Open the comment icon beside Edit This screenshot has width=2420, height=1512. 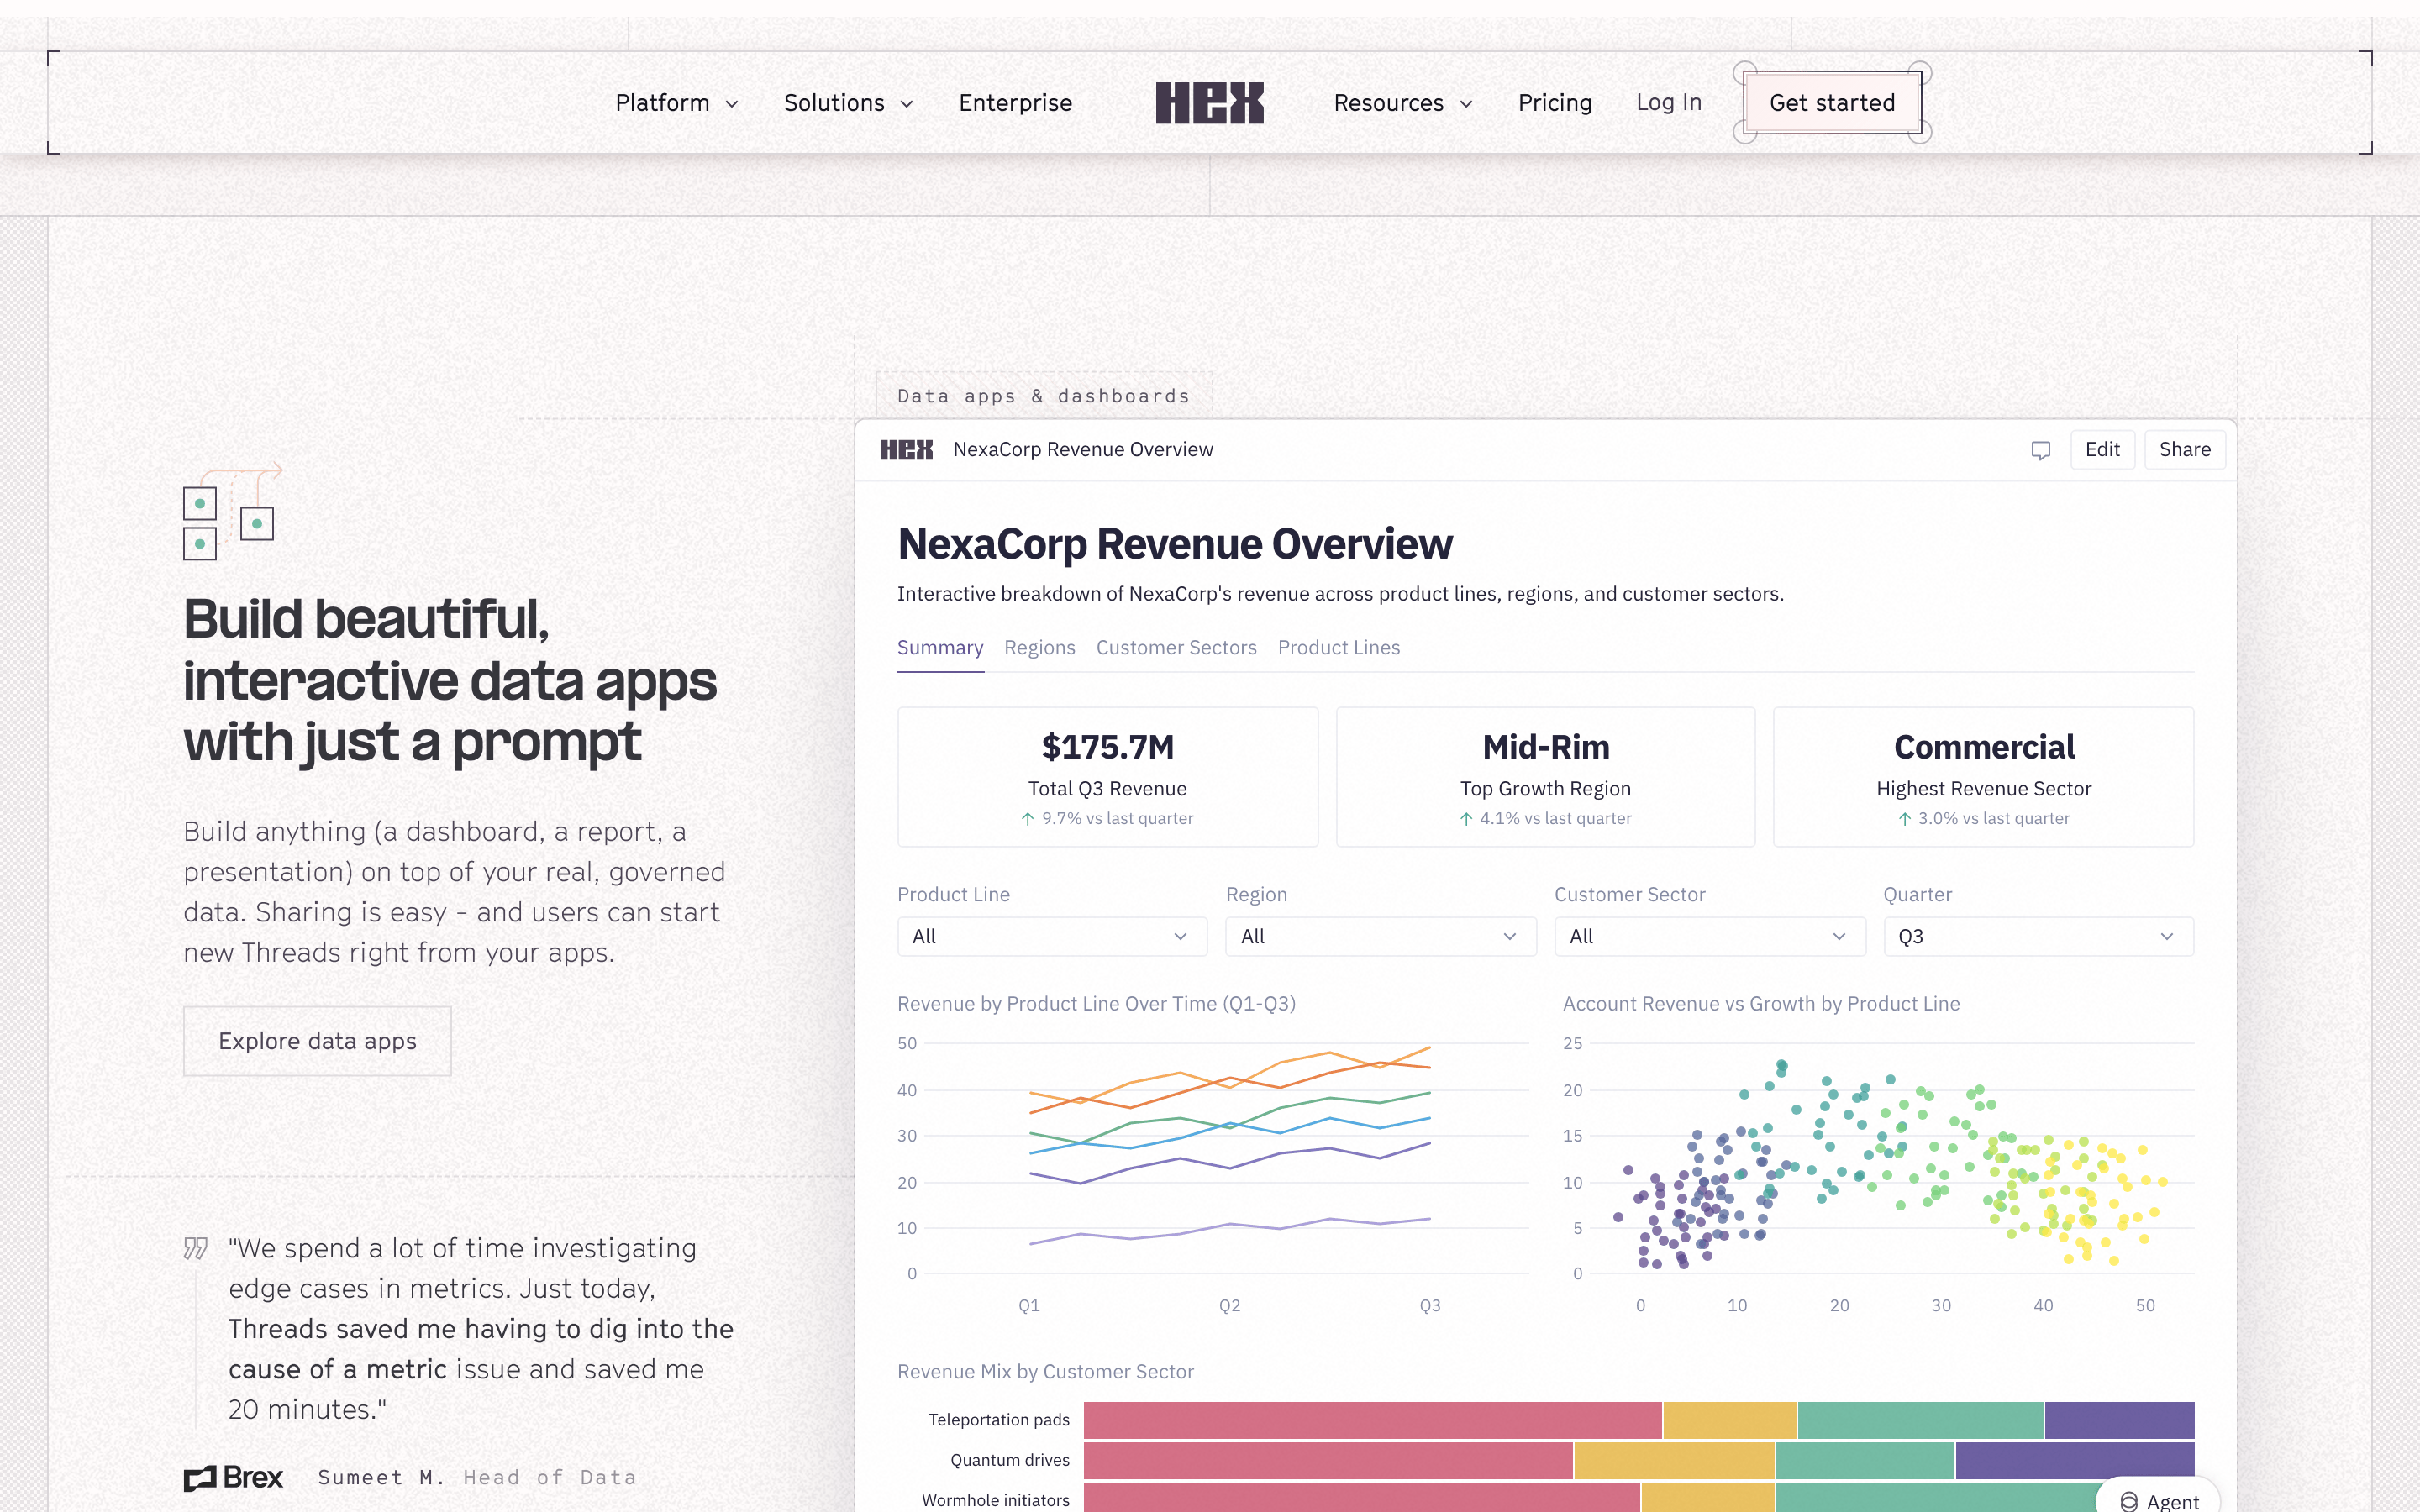(x=2041, y=450)
